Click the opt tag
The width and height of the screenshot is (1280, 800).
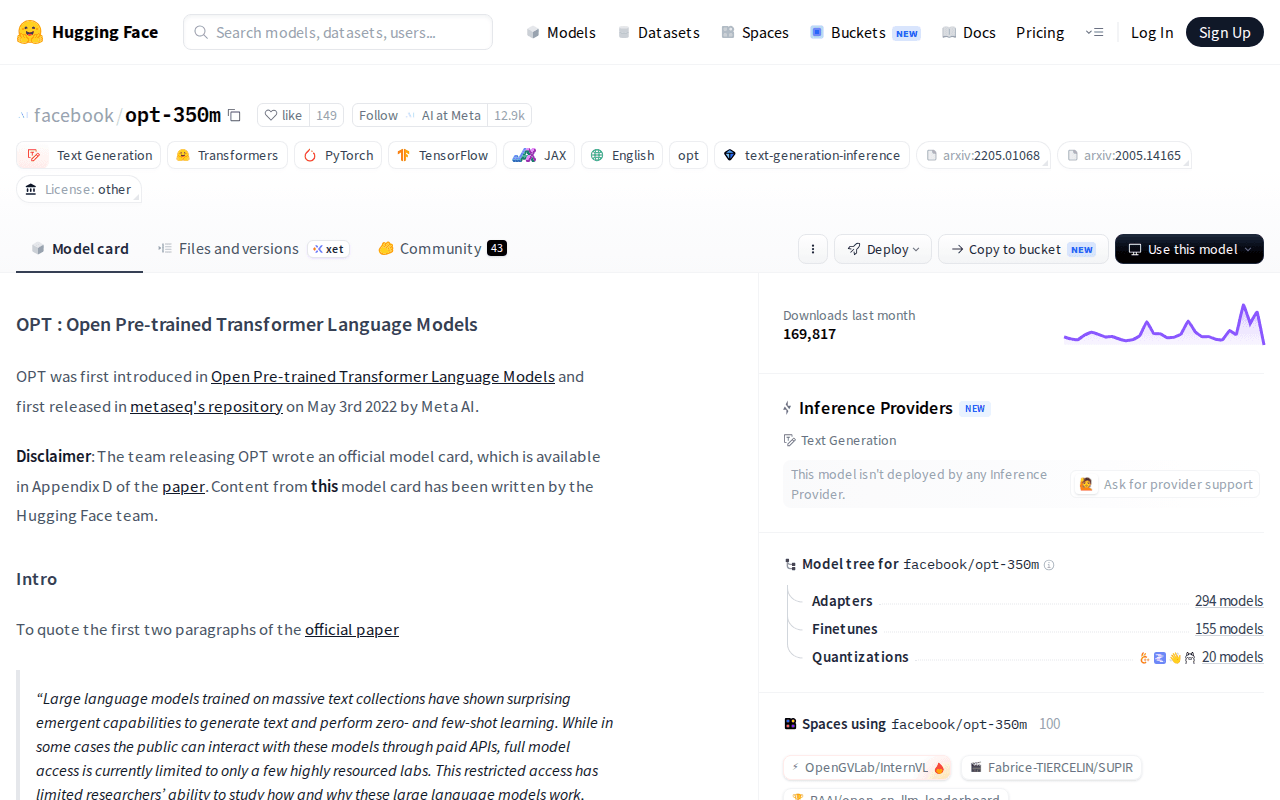click(689, 155)
